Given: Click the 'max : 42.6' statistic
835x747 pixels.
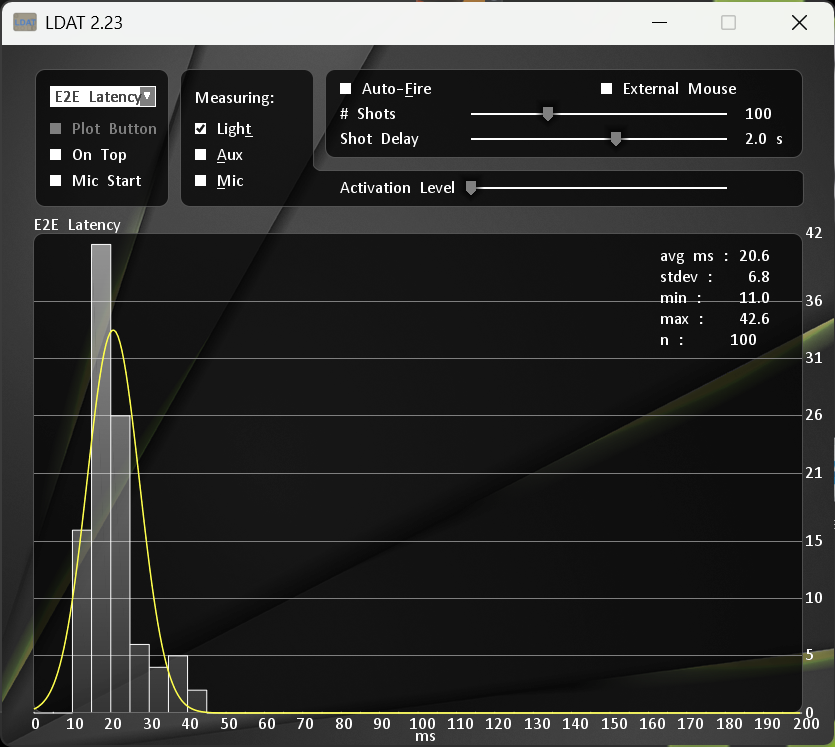Looking at the screenshot, I should coord(715,319).
